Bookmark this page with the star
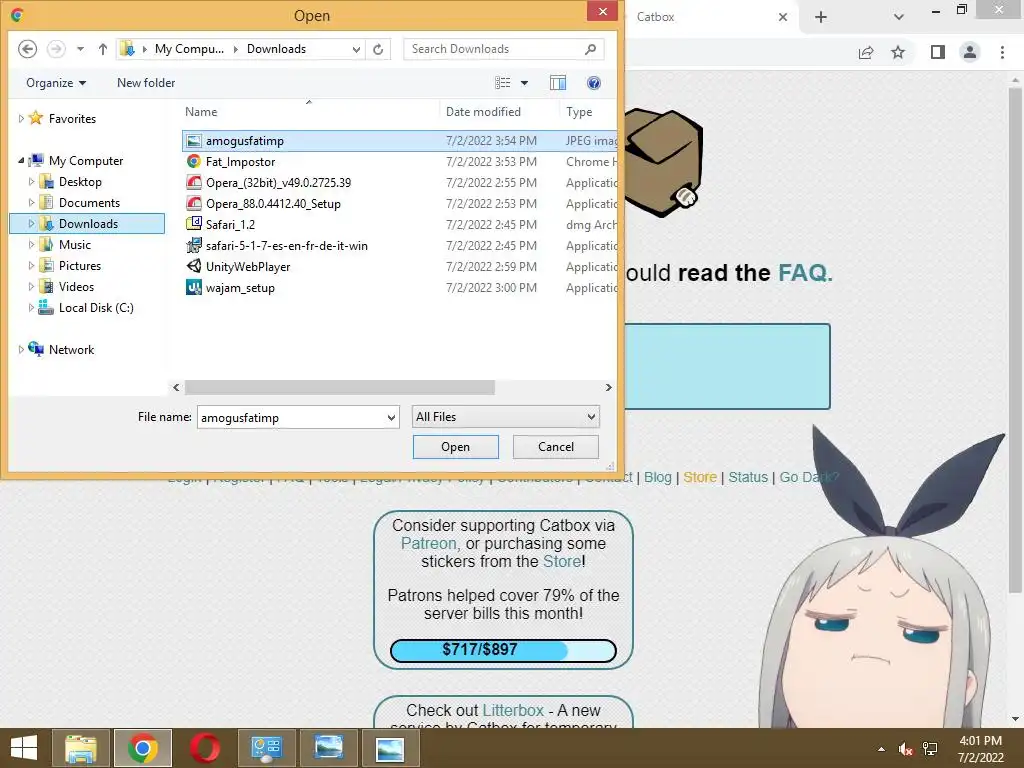 click(x=898, y=52)
